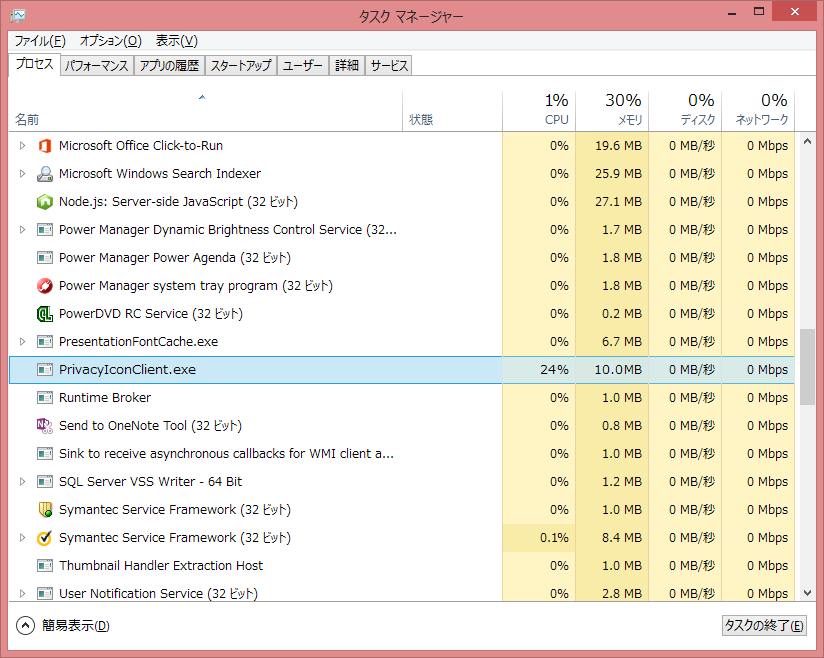Click the PowerDVD RC Service icon
The image size is (824, 658).
coord(44,314)
